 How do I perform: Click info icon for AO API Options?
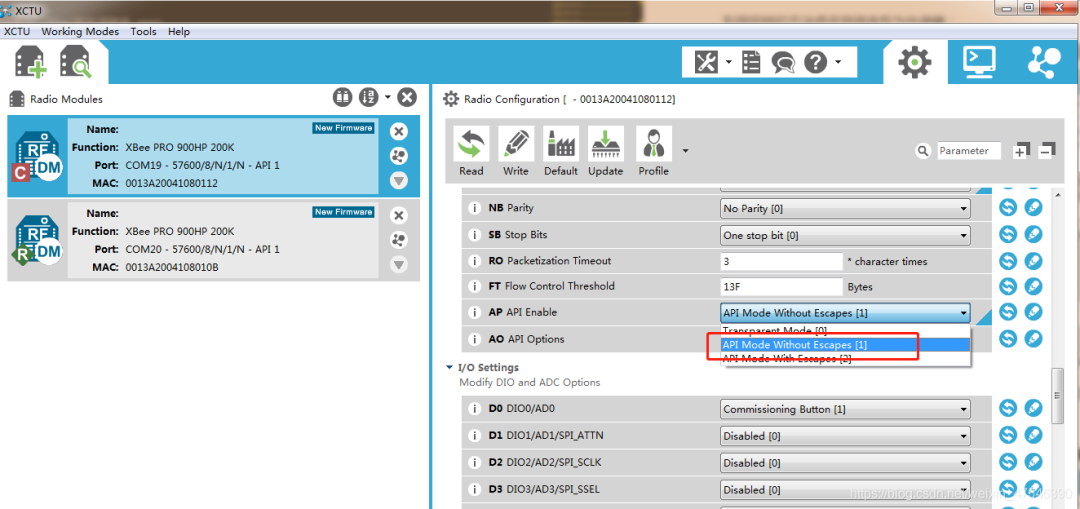(474, 340)
